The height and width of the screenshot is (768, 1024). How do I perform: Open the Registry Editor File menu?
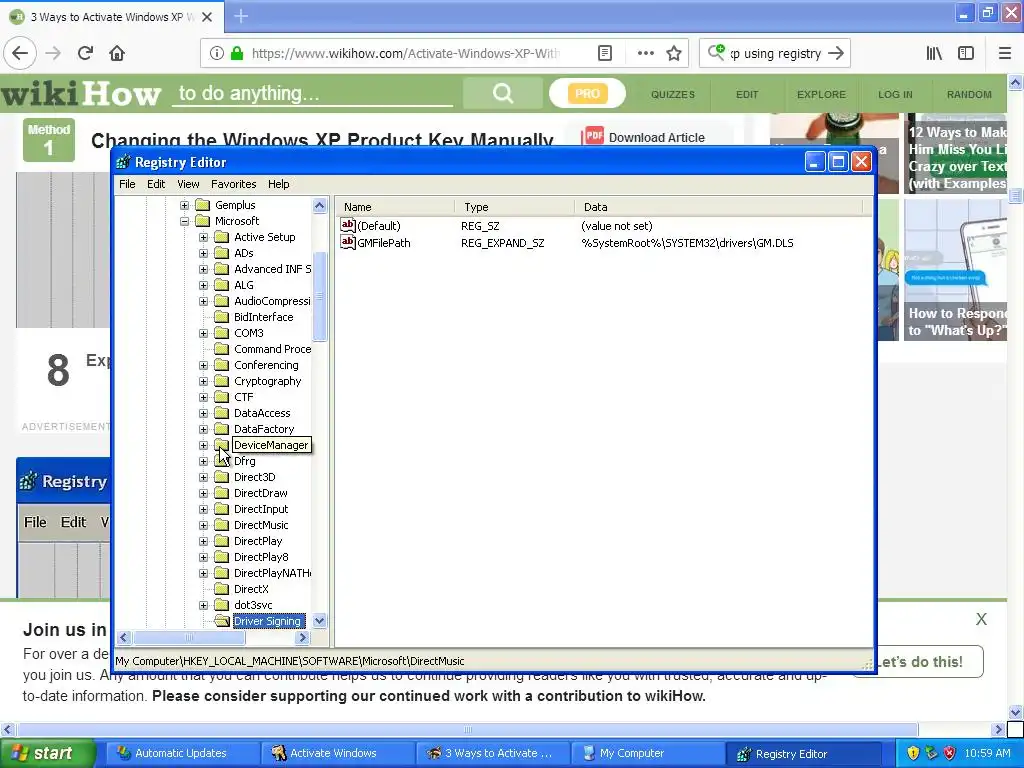(127, 184)
